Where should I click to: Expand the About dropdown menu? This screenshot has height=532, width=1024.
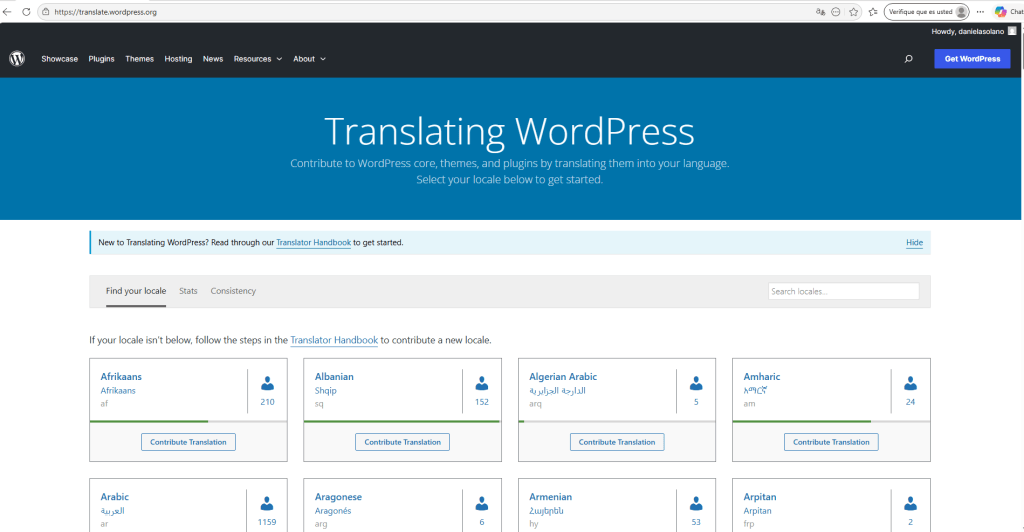point(309,59)
